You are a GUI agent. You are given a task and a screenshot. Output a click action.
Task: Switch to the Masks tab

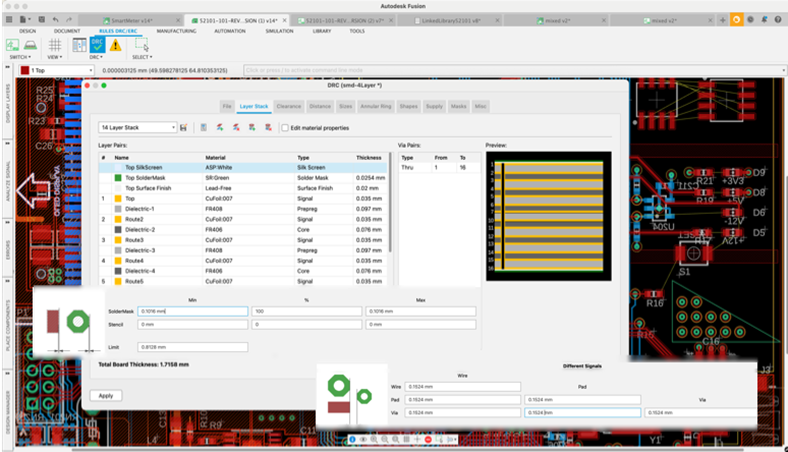tap(458, 107)
